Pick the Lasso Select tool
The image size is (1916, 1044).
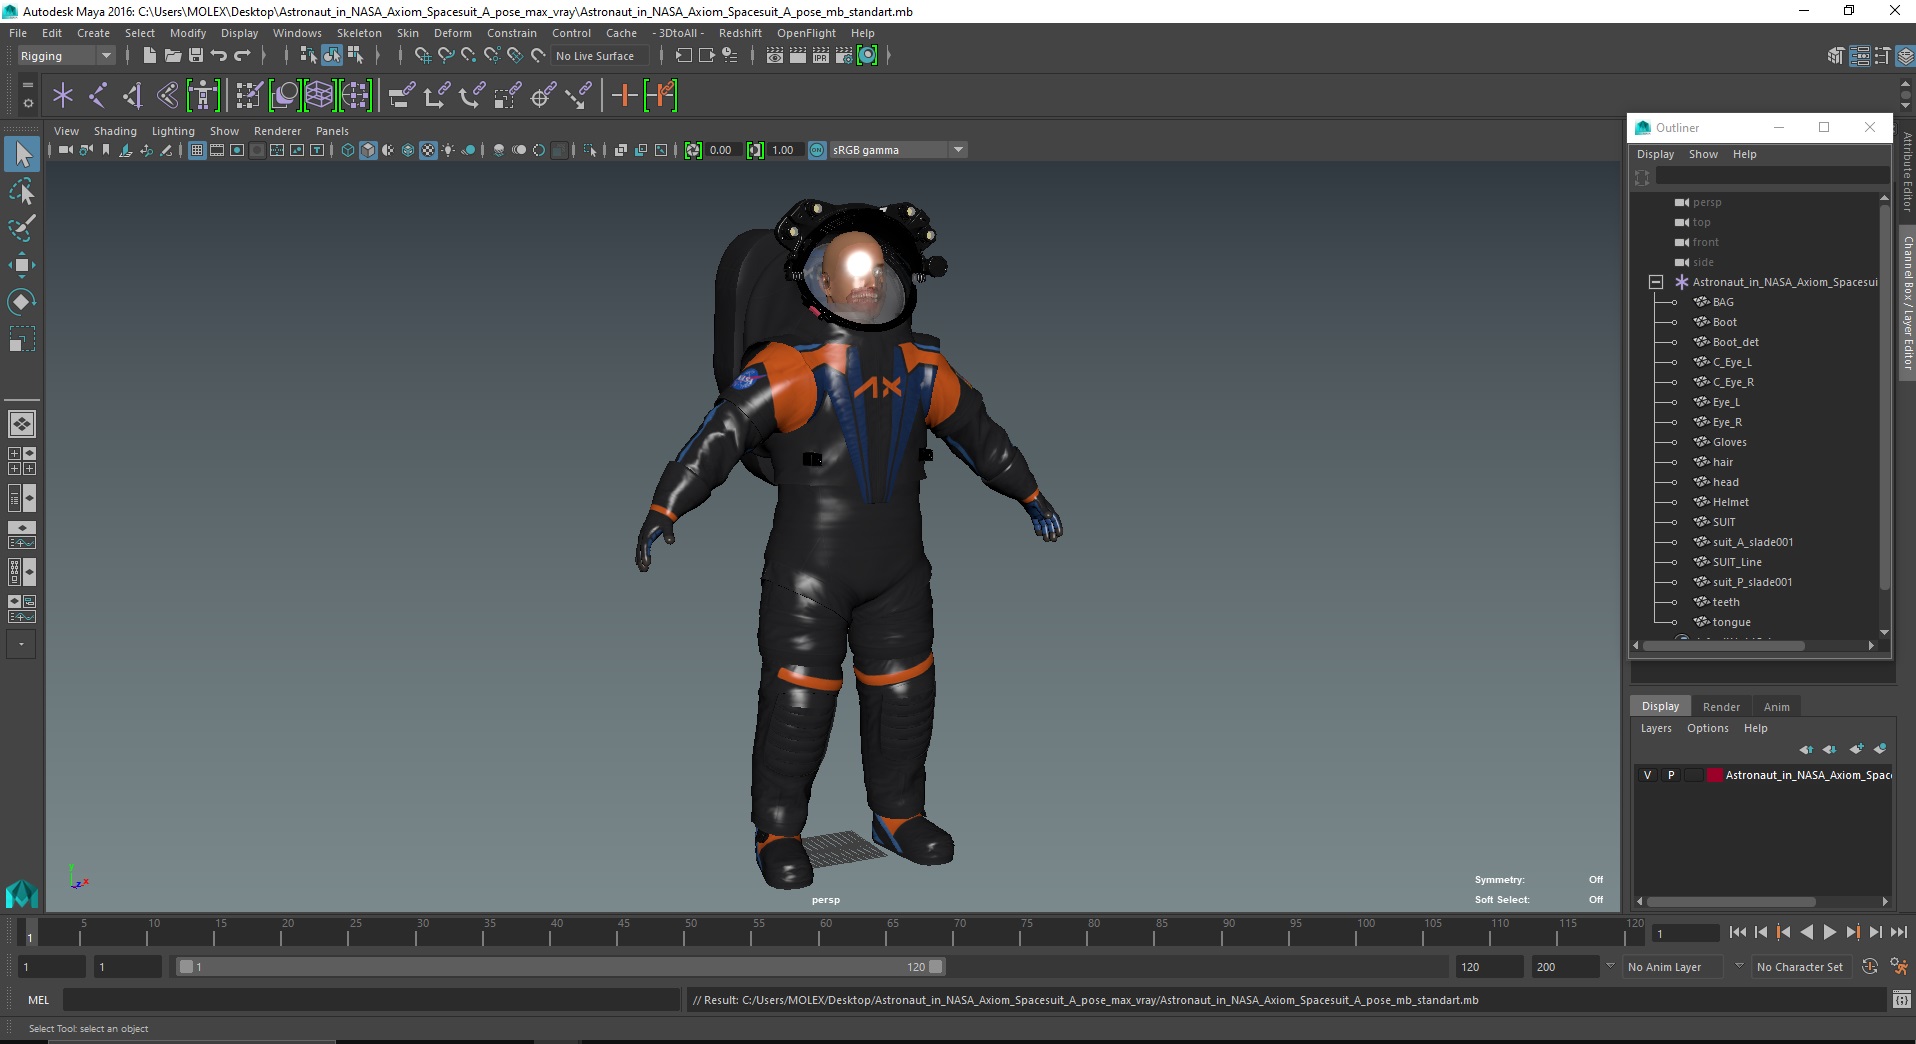click(22, 191)
